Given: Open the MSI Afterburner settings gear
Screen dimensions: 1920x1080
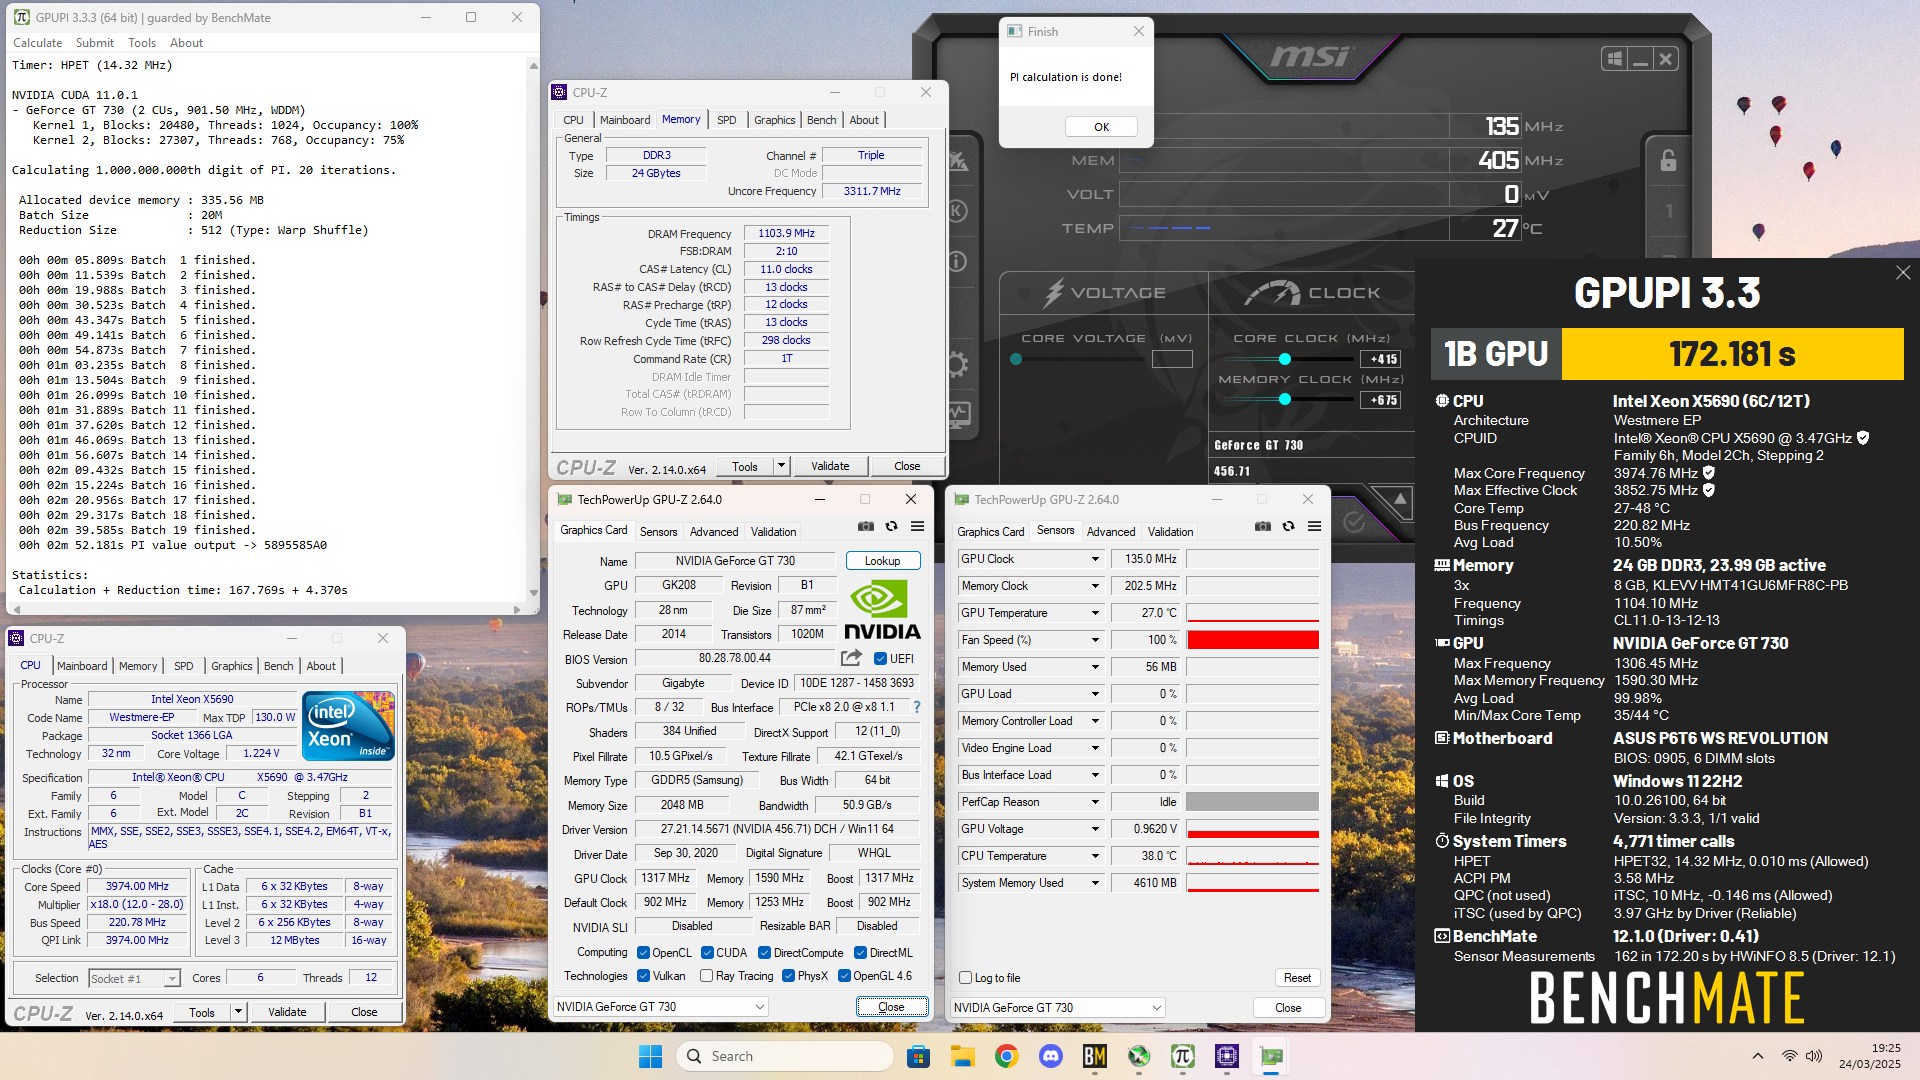Looking at the screenshot, I should click(957, 364).
